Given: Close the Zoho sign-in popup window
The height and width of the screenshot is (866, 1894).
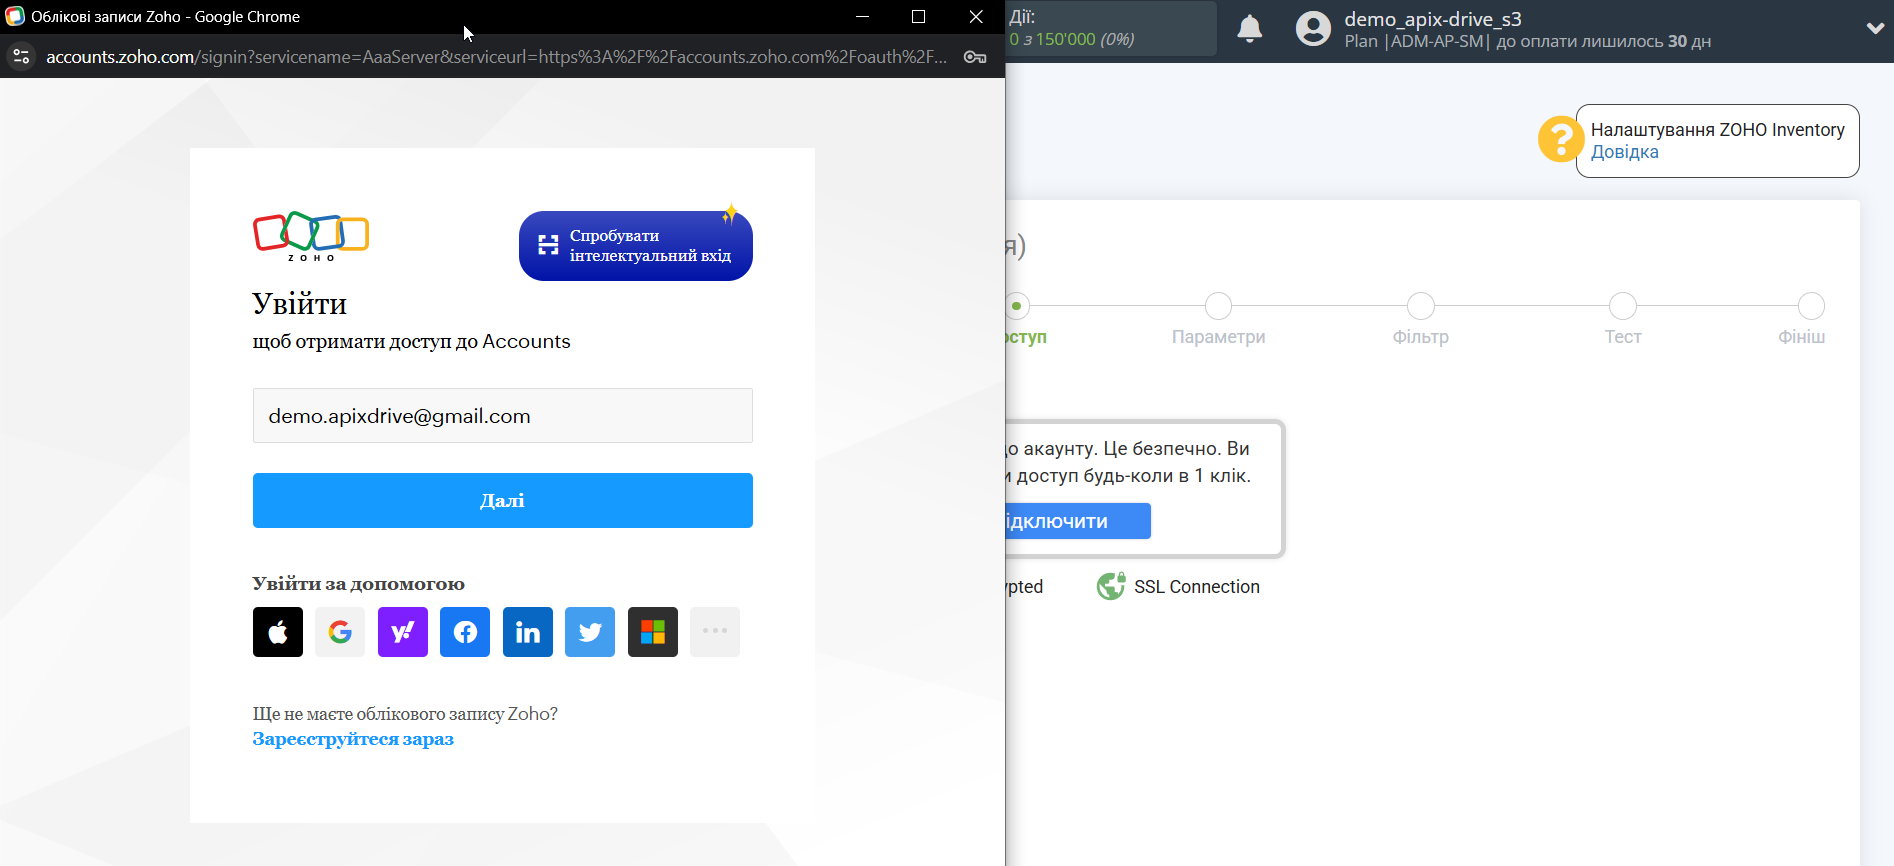Looking at the screenshot, I should (976, 16).
